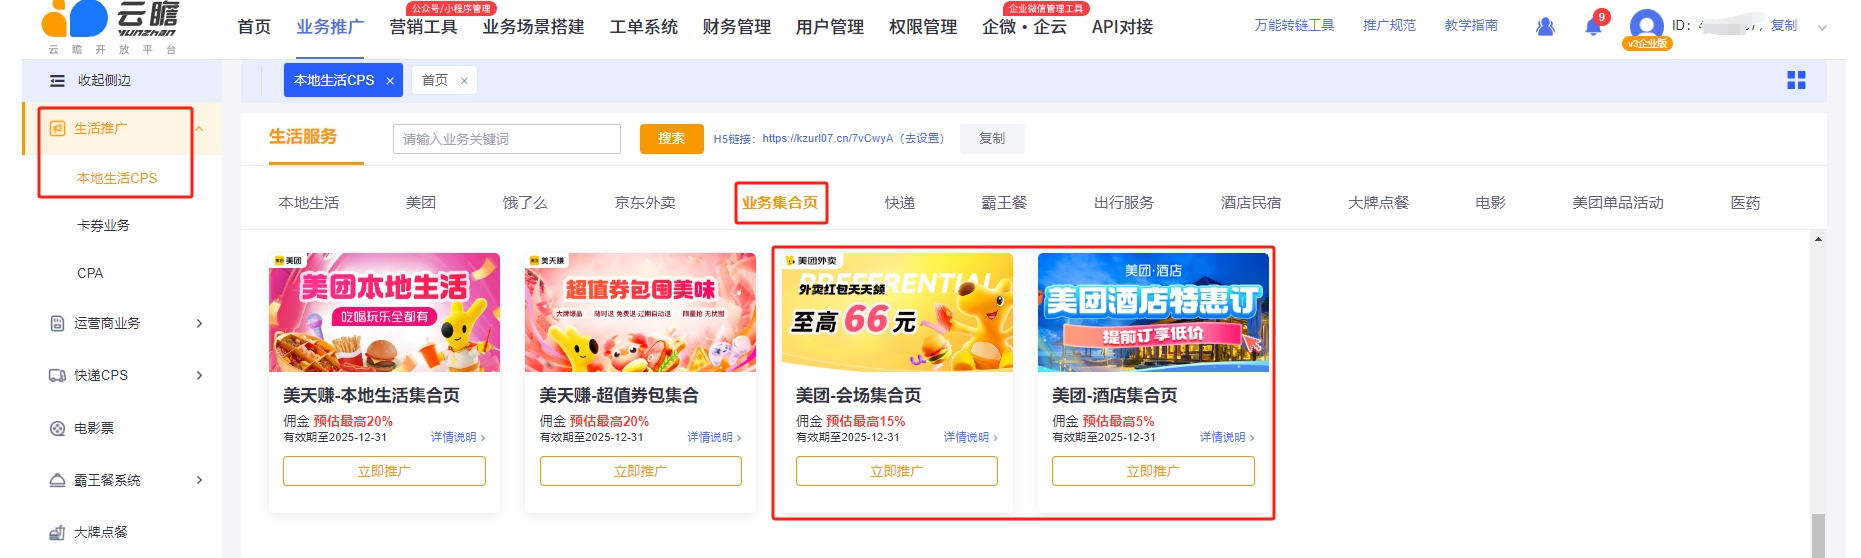Viewport: 1861px width, 558px height.
Task: Select the 美团单品活动 category tab
Action: pyautogui.click(x=1618, y=203)
